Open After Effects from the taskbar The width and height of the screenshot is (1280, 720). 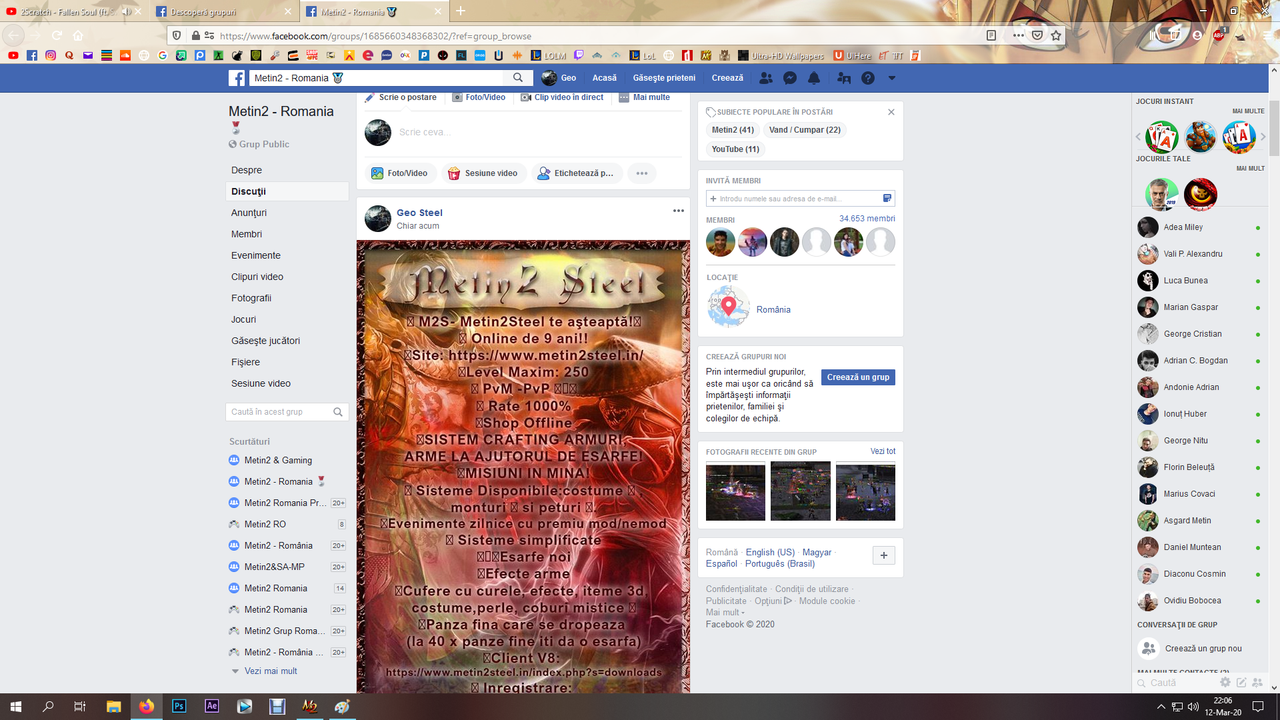pos(212,706)
